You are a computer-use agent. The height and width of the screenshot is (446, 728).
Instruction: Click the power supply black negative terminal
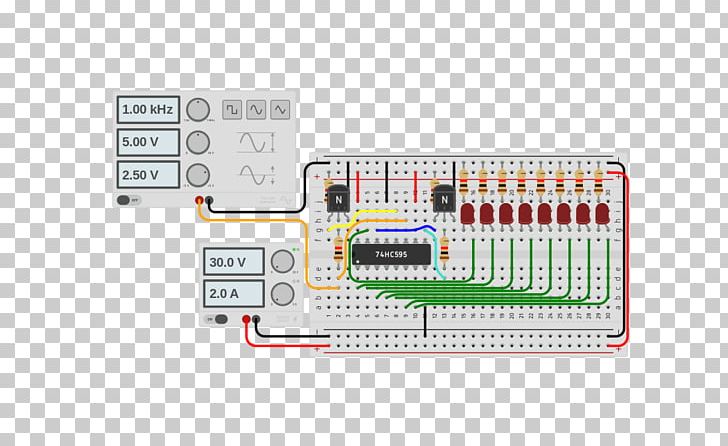click(x=257, y=320)
